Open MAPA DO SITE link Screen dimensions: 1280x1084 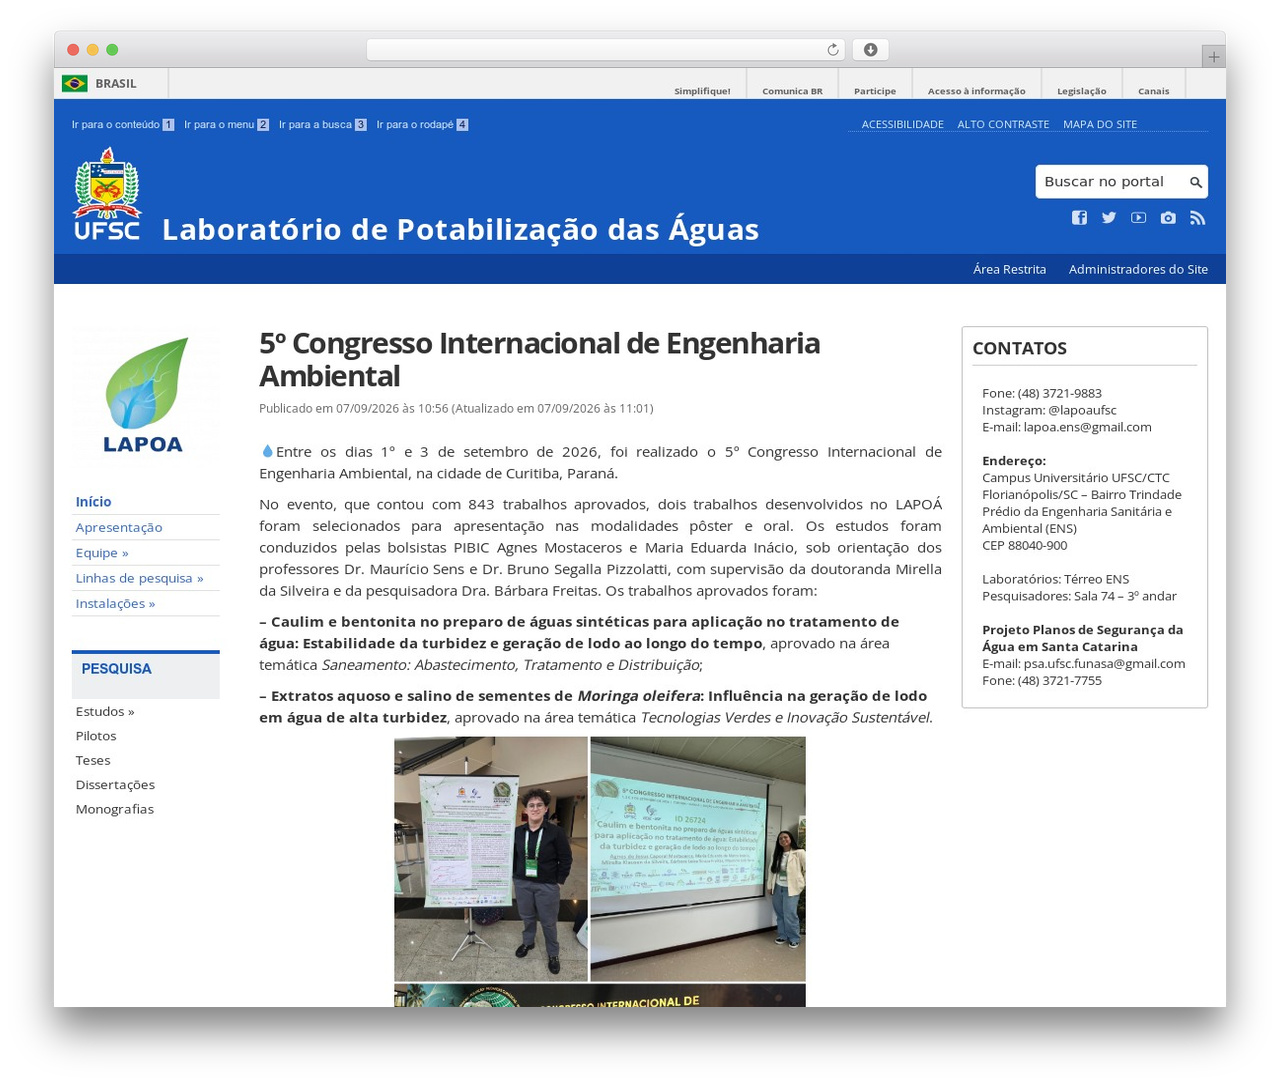(x=1100, y=124)
